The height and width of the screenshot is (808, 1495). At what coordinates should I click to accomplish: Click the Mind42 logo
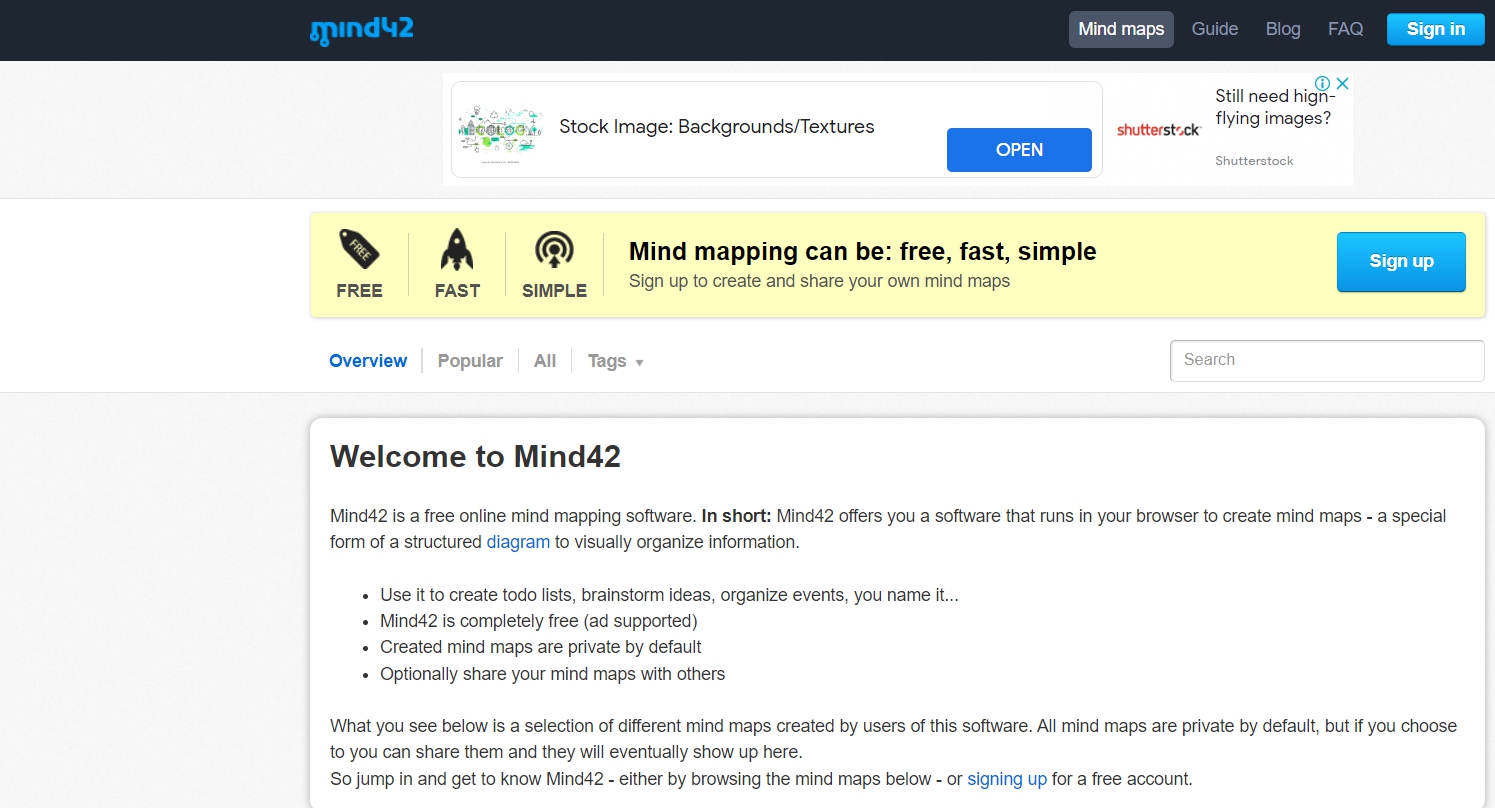(x=361, y=30)
